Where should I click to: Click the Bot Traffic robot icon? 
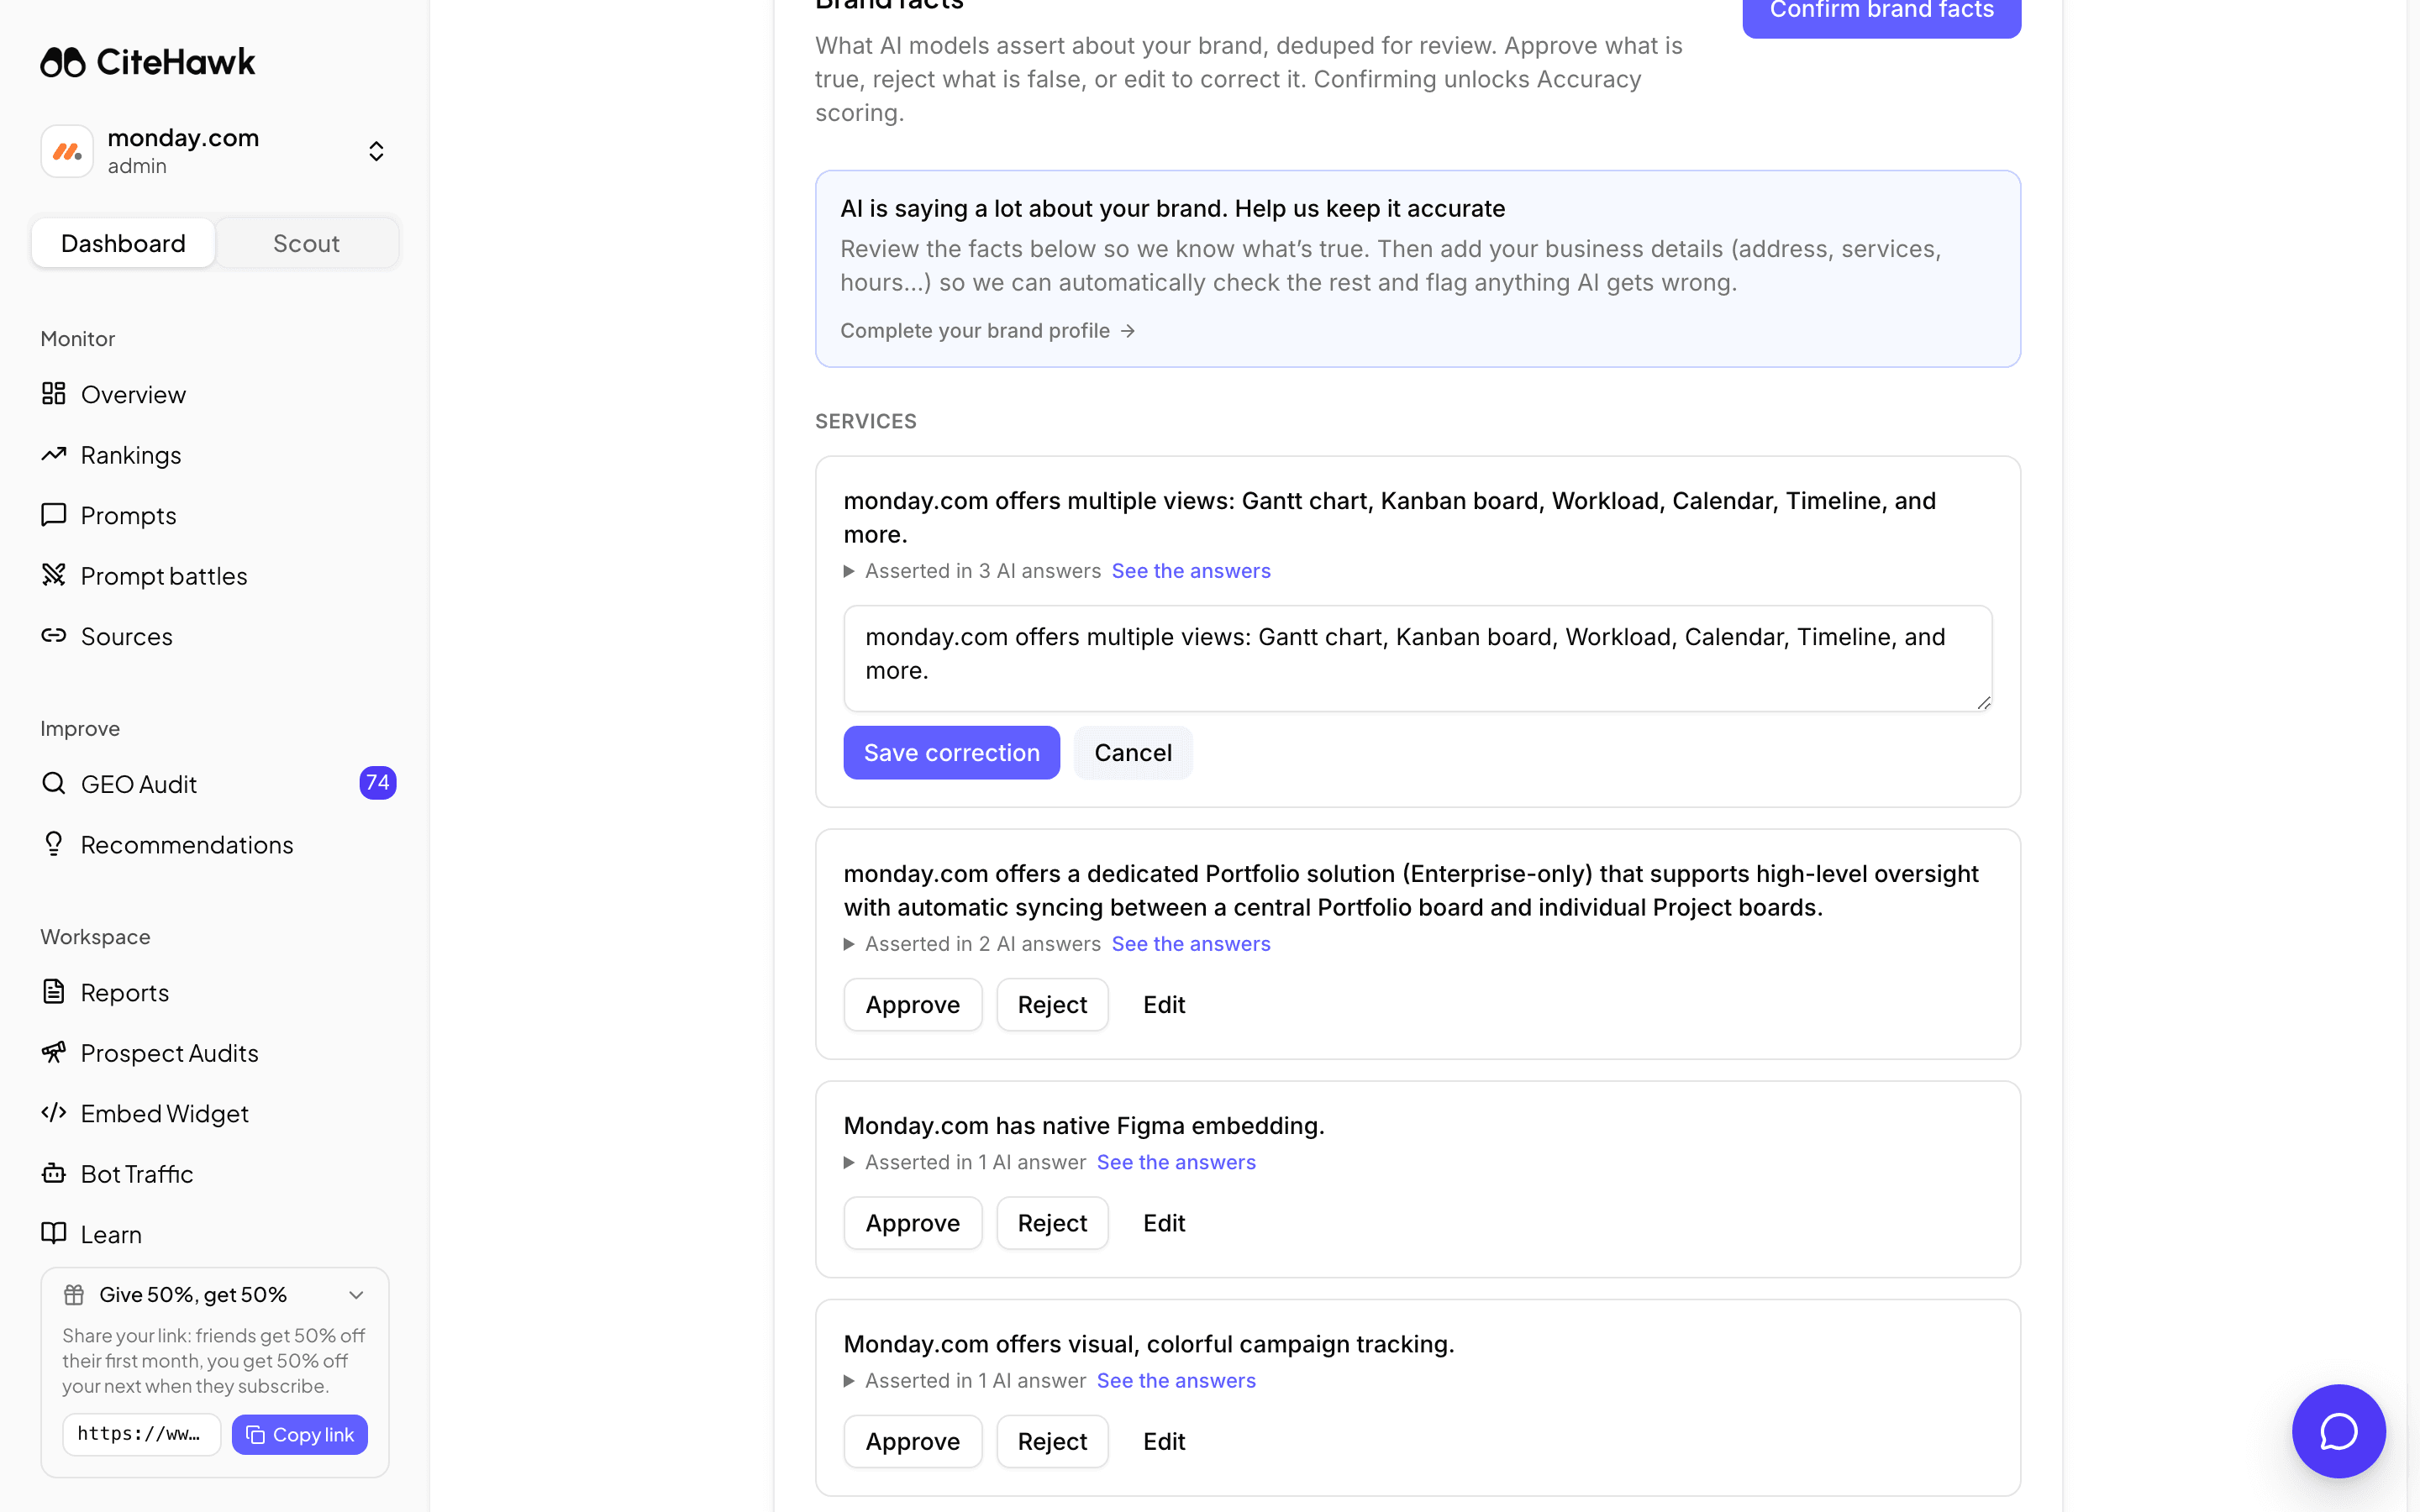[54, 1173]
